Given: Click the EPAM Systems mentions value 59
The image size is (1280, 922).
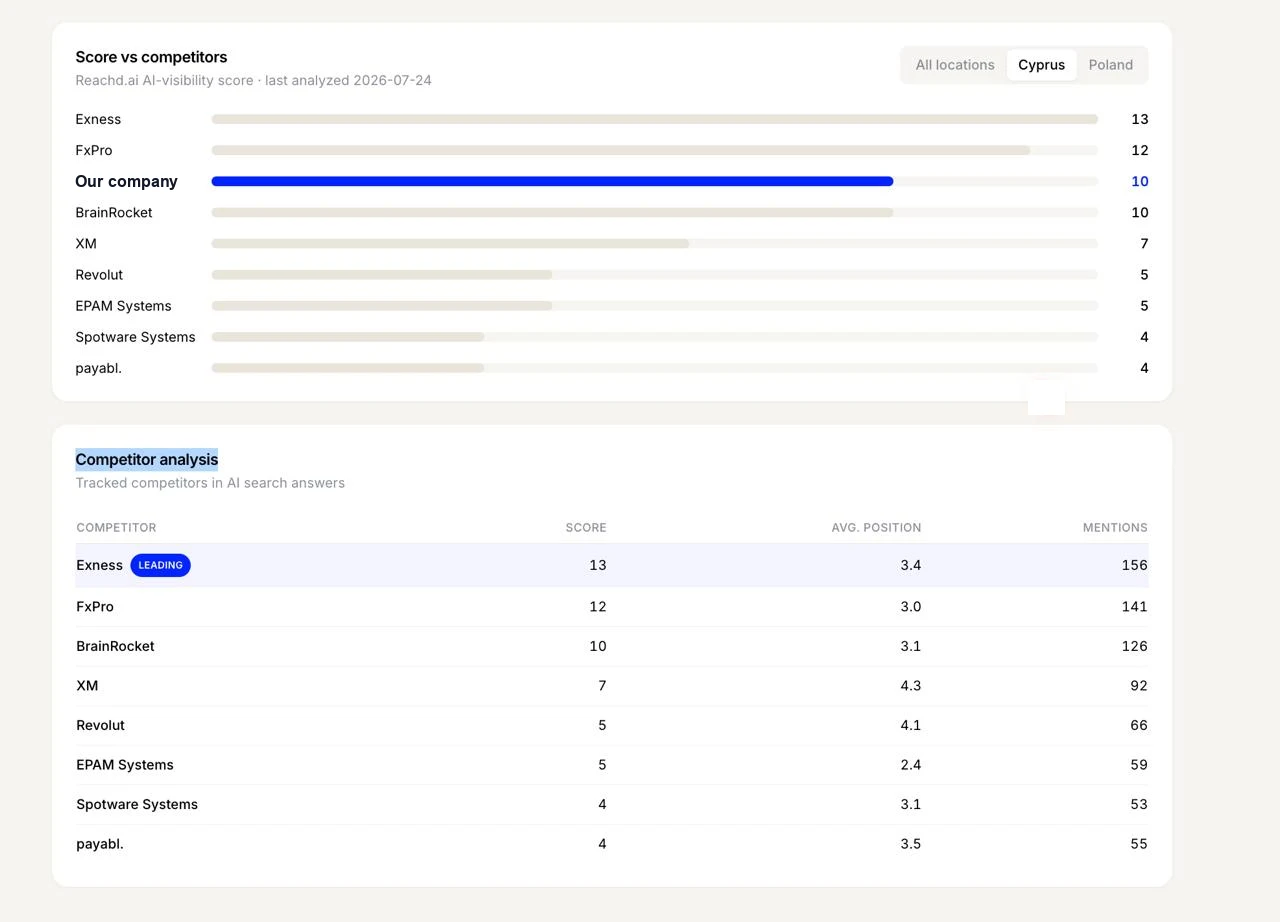Looking at the screenshot, I should pos(1138,764).
